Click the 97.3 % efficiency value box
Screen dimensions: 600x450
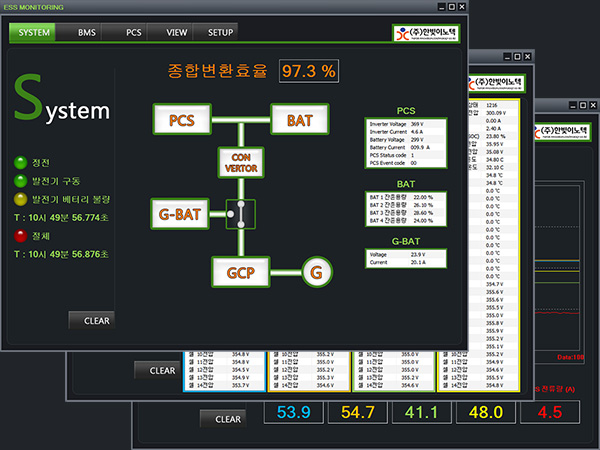pyautogui.click(x=308, y=70)
